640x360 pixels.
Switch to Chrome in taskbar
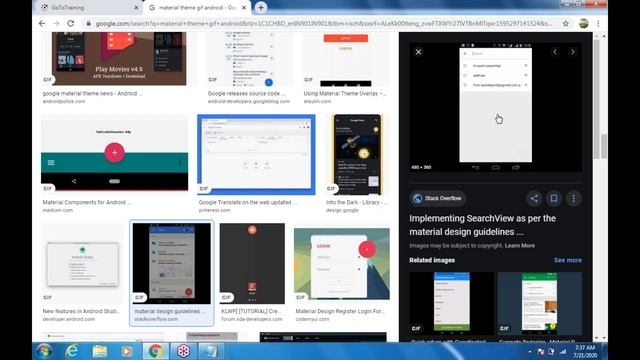click(156, 351)
